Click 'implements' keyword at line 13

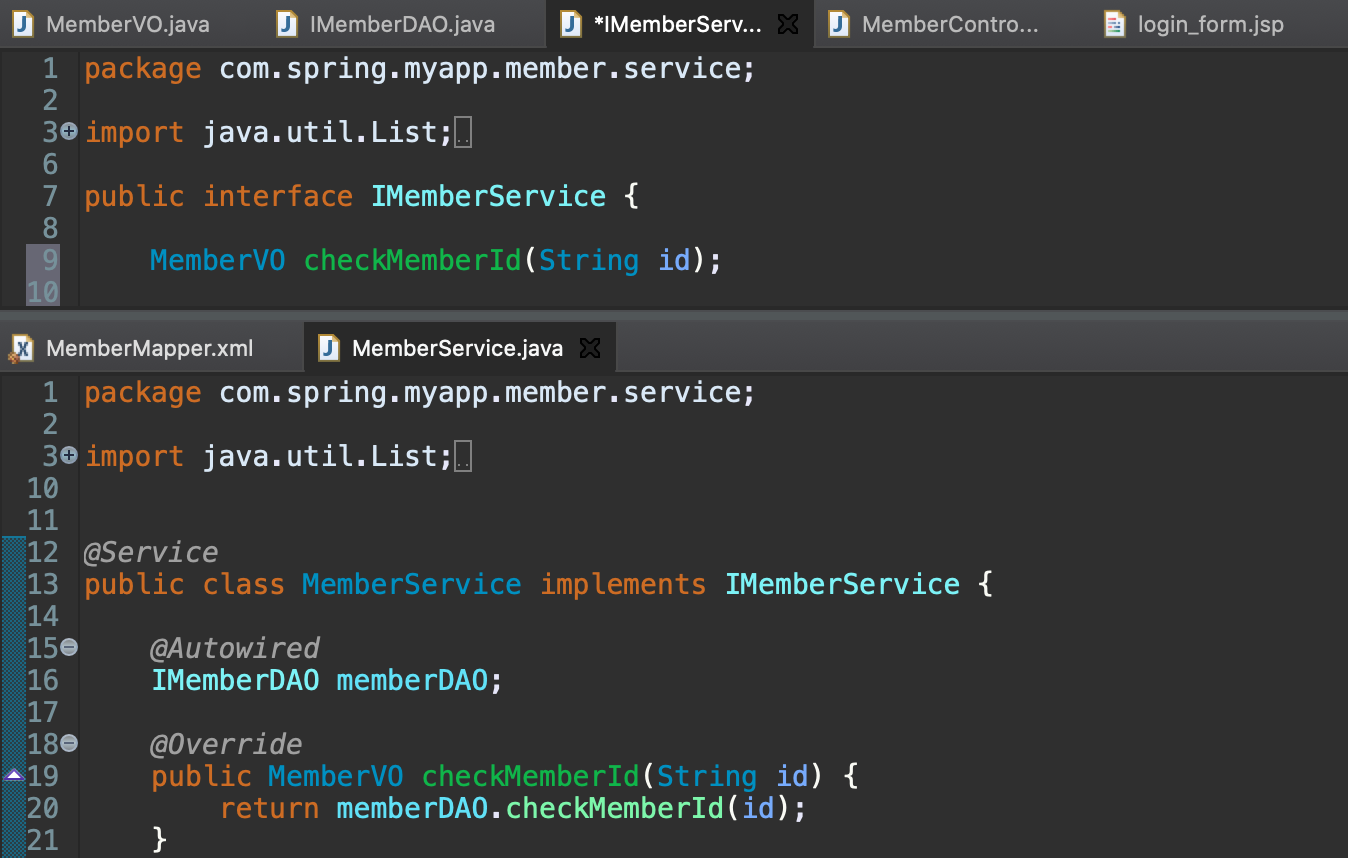(623, 584)
